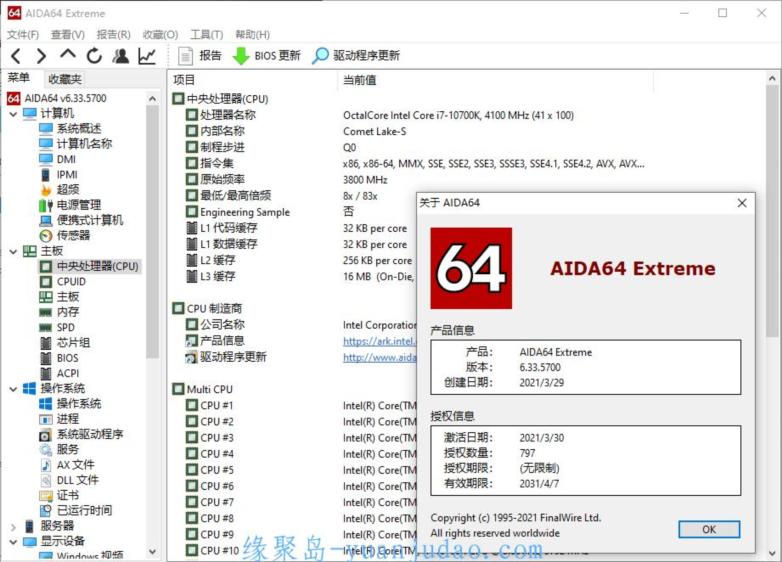The height and width of the screenshot is (562, 782).
Task: Select the AIDA64 v6.33.5700 root item
Action: point(57,98)
